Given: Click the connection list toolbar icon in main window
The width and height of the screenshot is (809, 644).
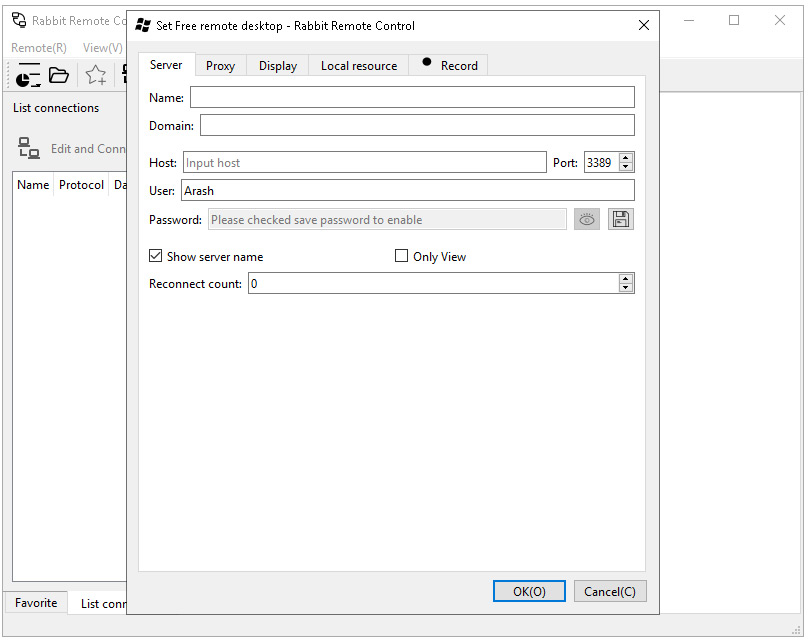Looking at the screenshot, I should coord(28,75).
